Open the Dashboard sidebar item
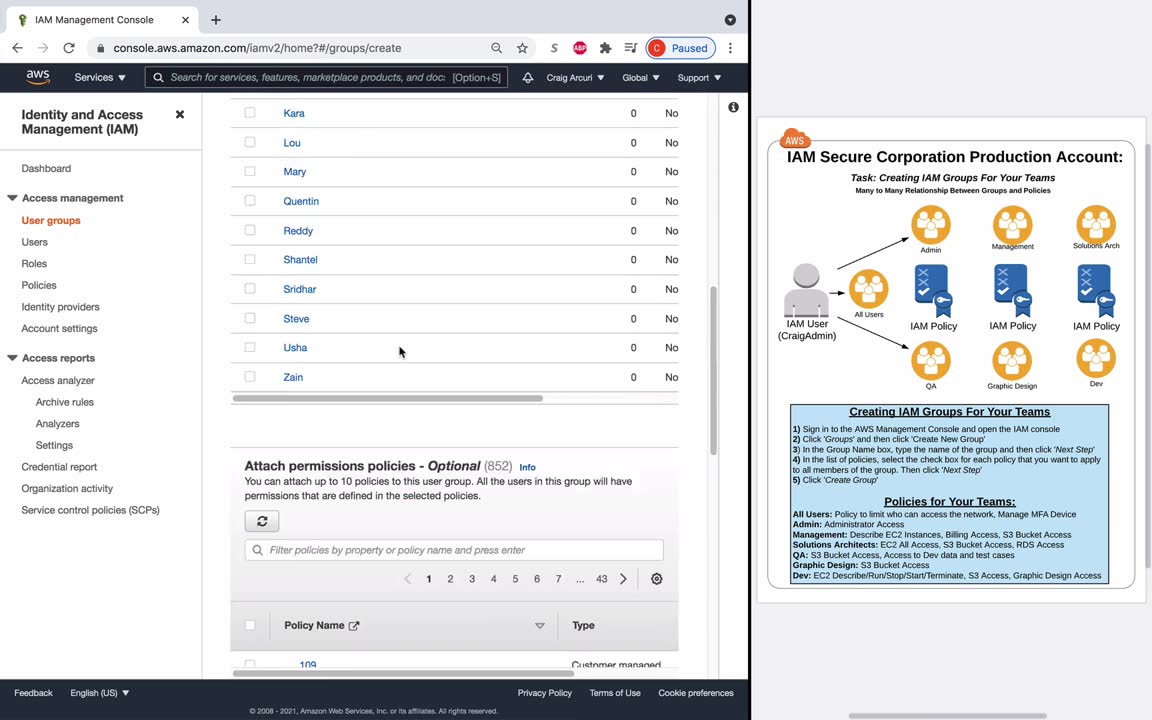 (46, 168)
